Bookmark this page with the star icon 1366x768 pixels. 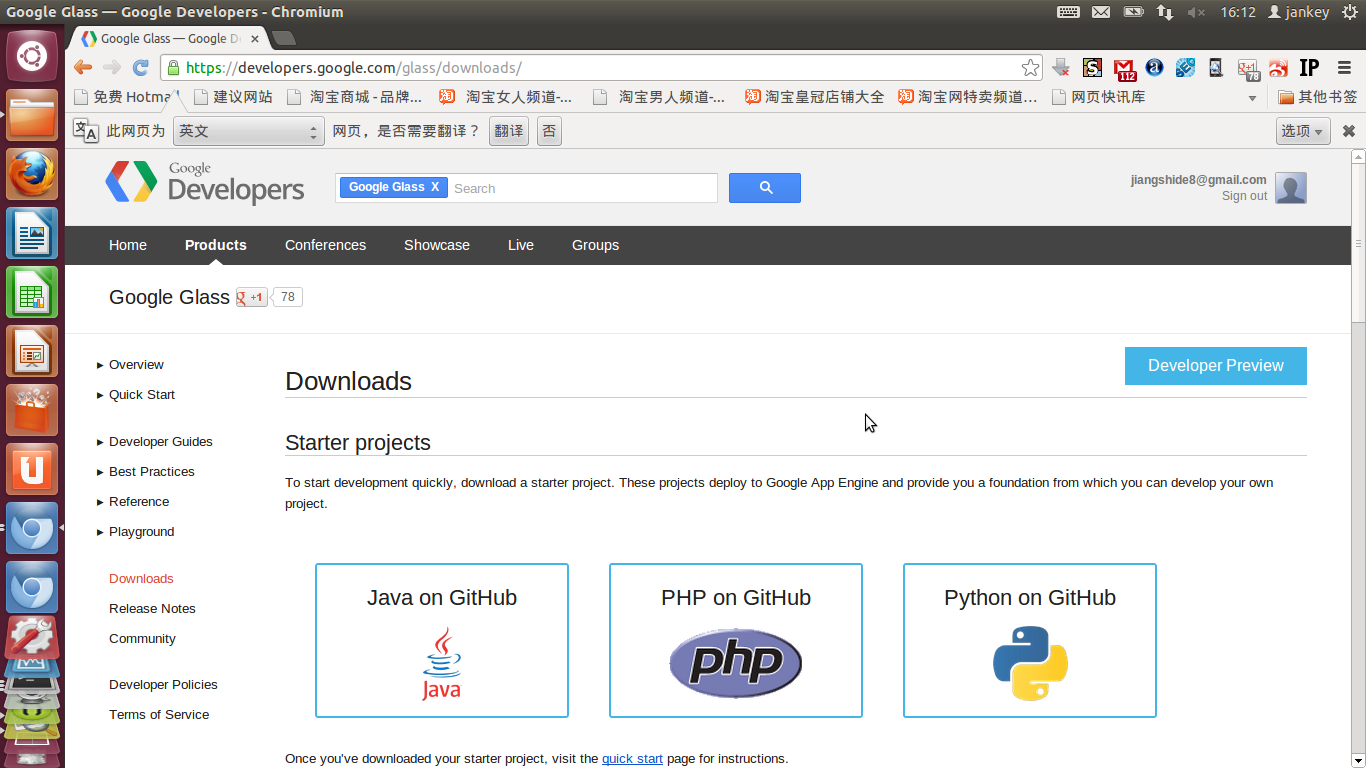(x=1030, y=68)
